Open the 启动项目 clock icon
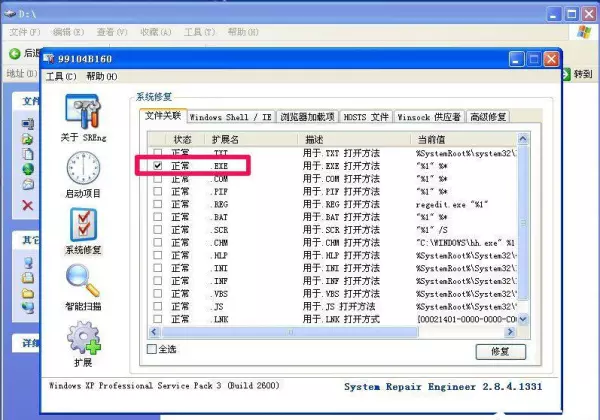The width and height of the screenshot is (600, 420). click(83, 168)
